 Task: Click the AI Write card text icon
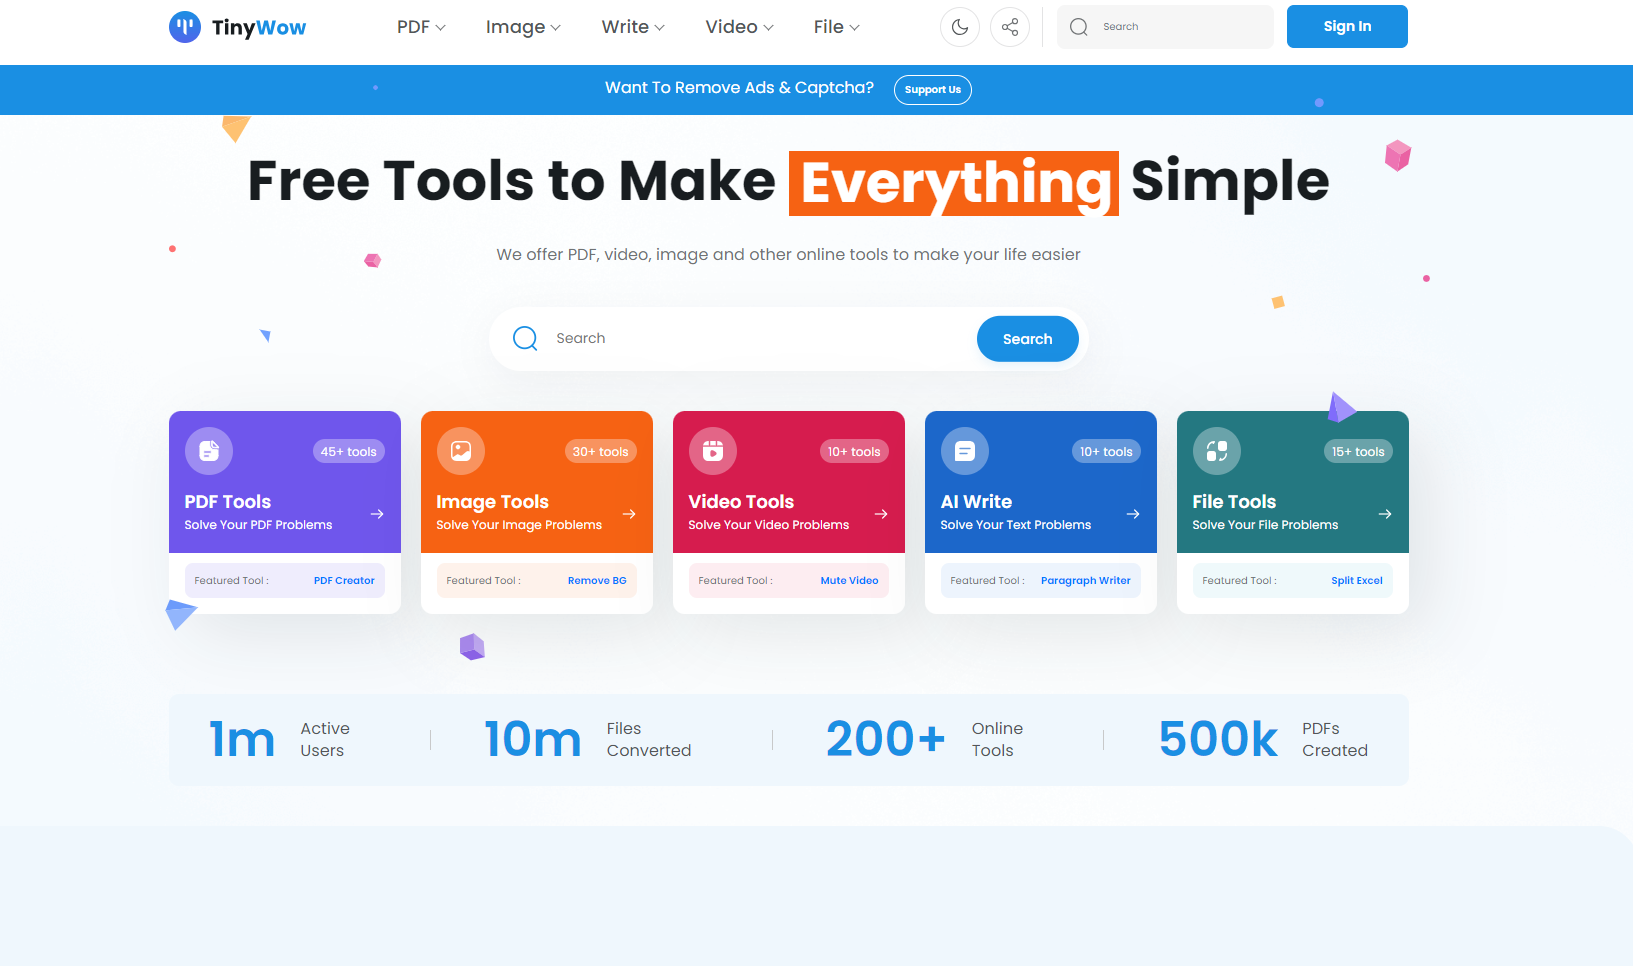pos(965,451)
